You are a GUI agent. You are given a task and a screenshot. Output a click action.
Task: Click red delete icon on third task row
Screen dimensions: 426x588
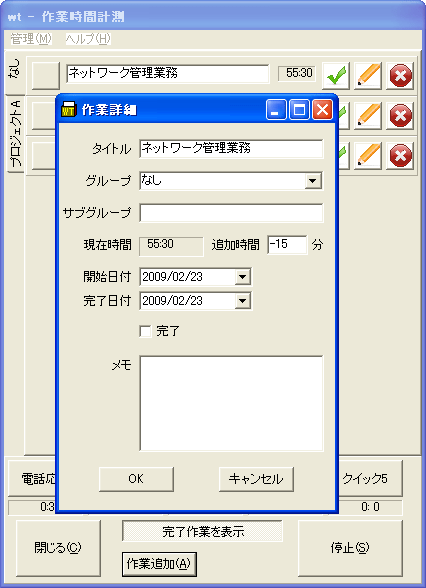tap(400, 156)
